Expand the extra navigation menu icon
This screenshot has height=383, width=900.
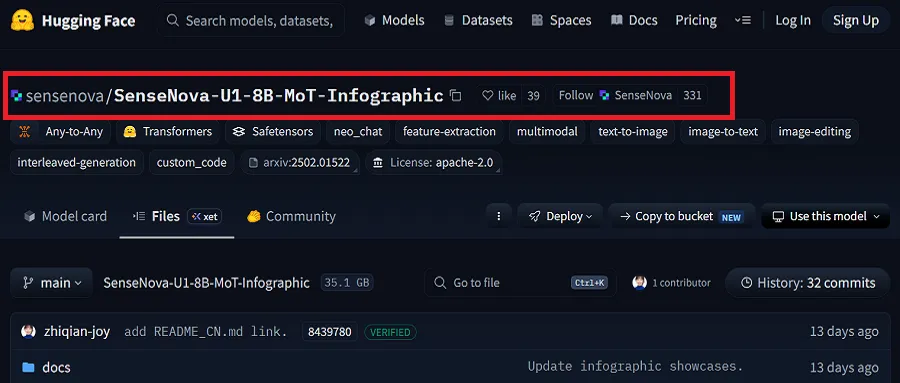pyautogui.click(x=742, y=21)
